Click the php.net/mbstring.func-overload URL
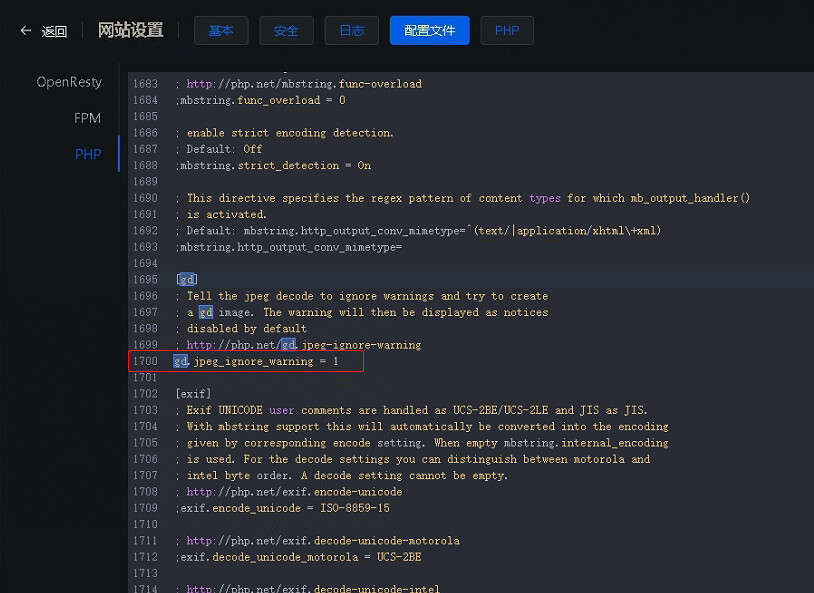 304,84
